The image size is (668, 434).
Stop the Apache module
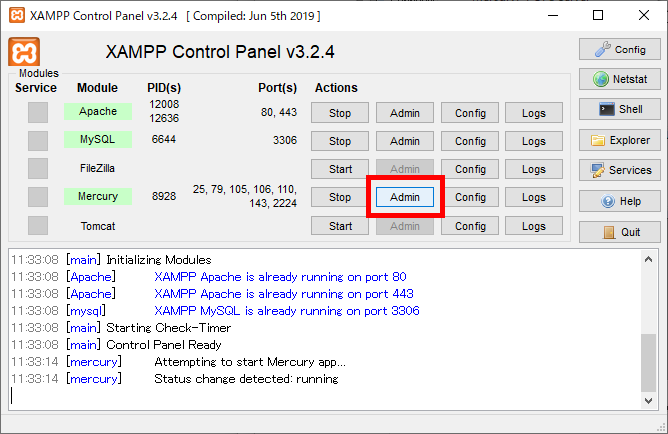pos(340,113)
